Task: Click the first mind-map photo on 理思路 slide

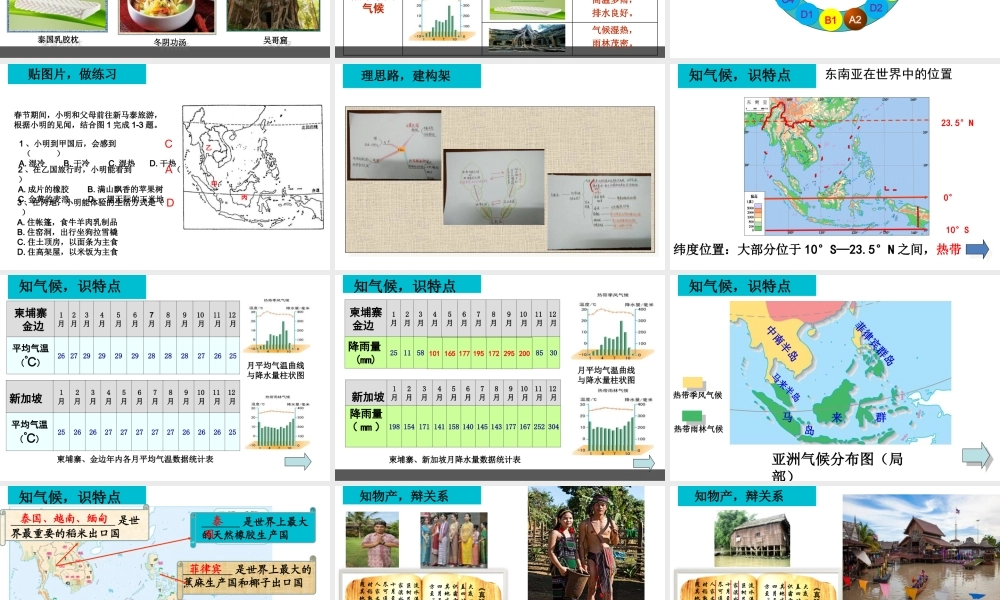Action: click(x=395, y=143)
